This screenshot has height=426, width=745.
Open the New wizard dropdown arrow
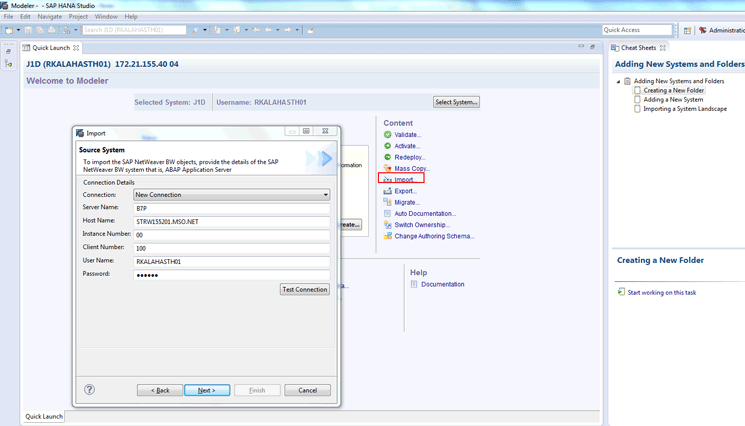click(19, 30)
